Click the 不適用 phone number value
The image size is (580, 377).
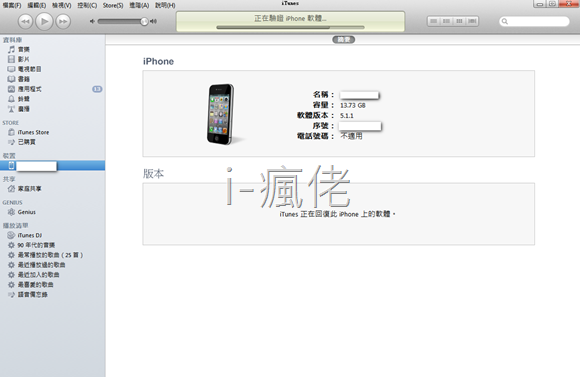351,136
